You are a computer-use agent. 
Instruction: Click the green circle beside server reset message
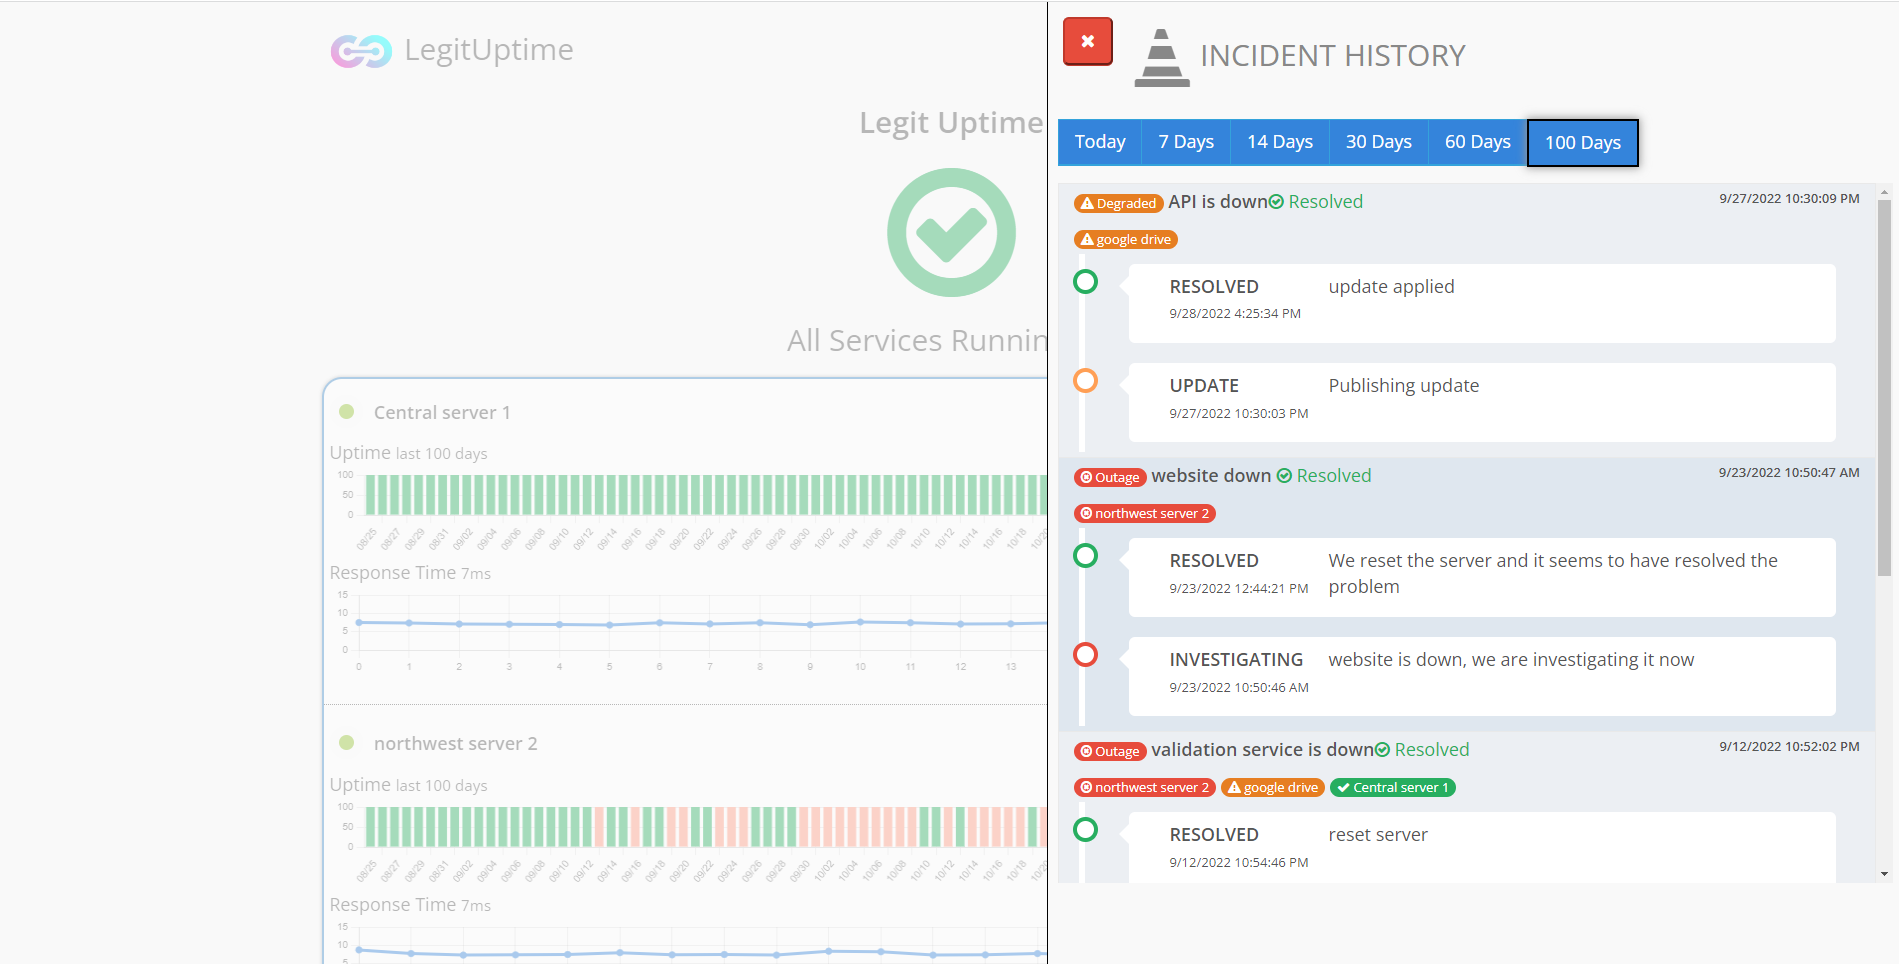(x=1085, y=556)
